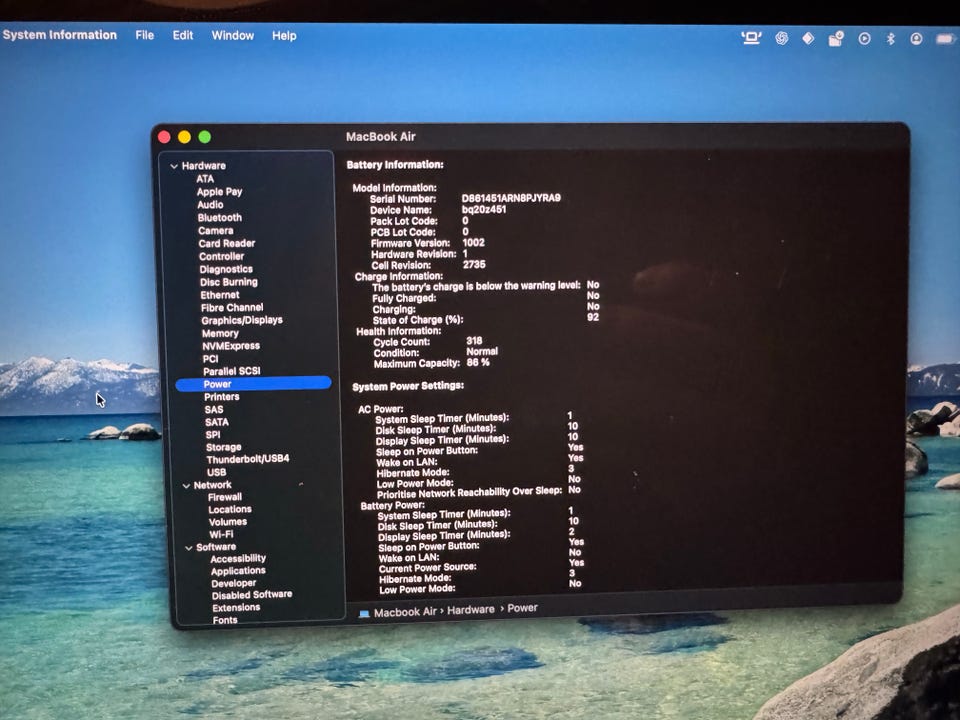Click Hardware in the bottom path bar
Viewport: 960px width, 720px height.
470,610
